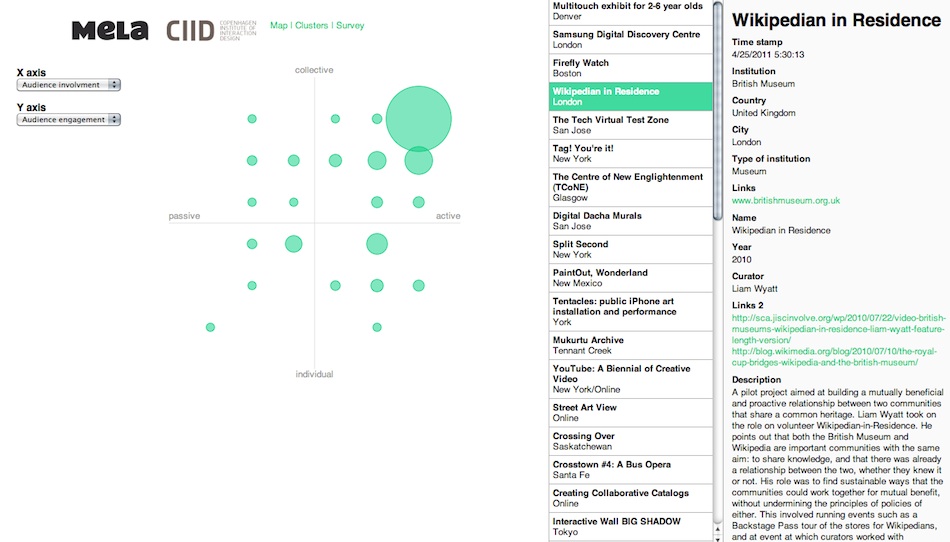
Task: Select The Centre of New Enlightenment entry
Action: pyautogui.click(x=631, y=187)
